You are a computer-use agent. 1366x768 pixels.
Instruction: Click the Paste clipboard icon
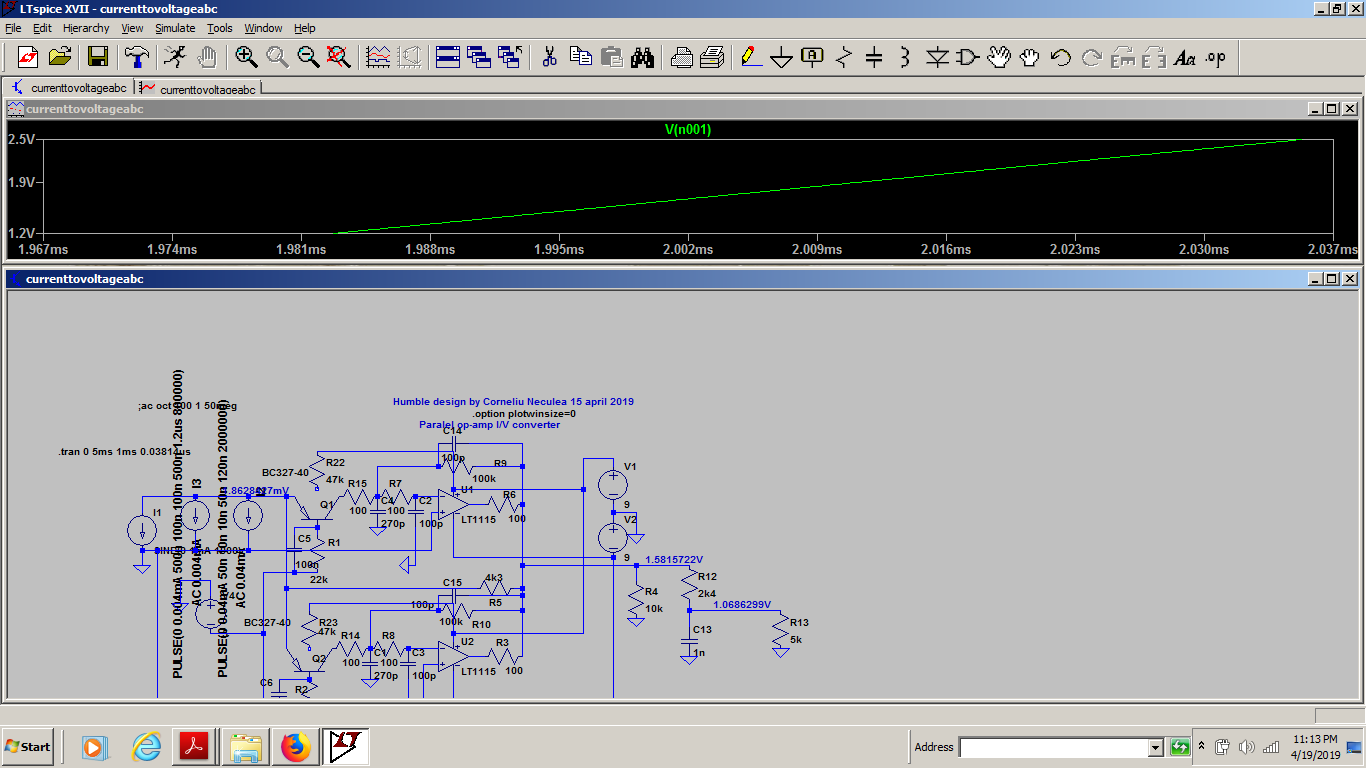coord(611,57)
